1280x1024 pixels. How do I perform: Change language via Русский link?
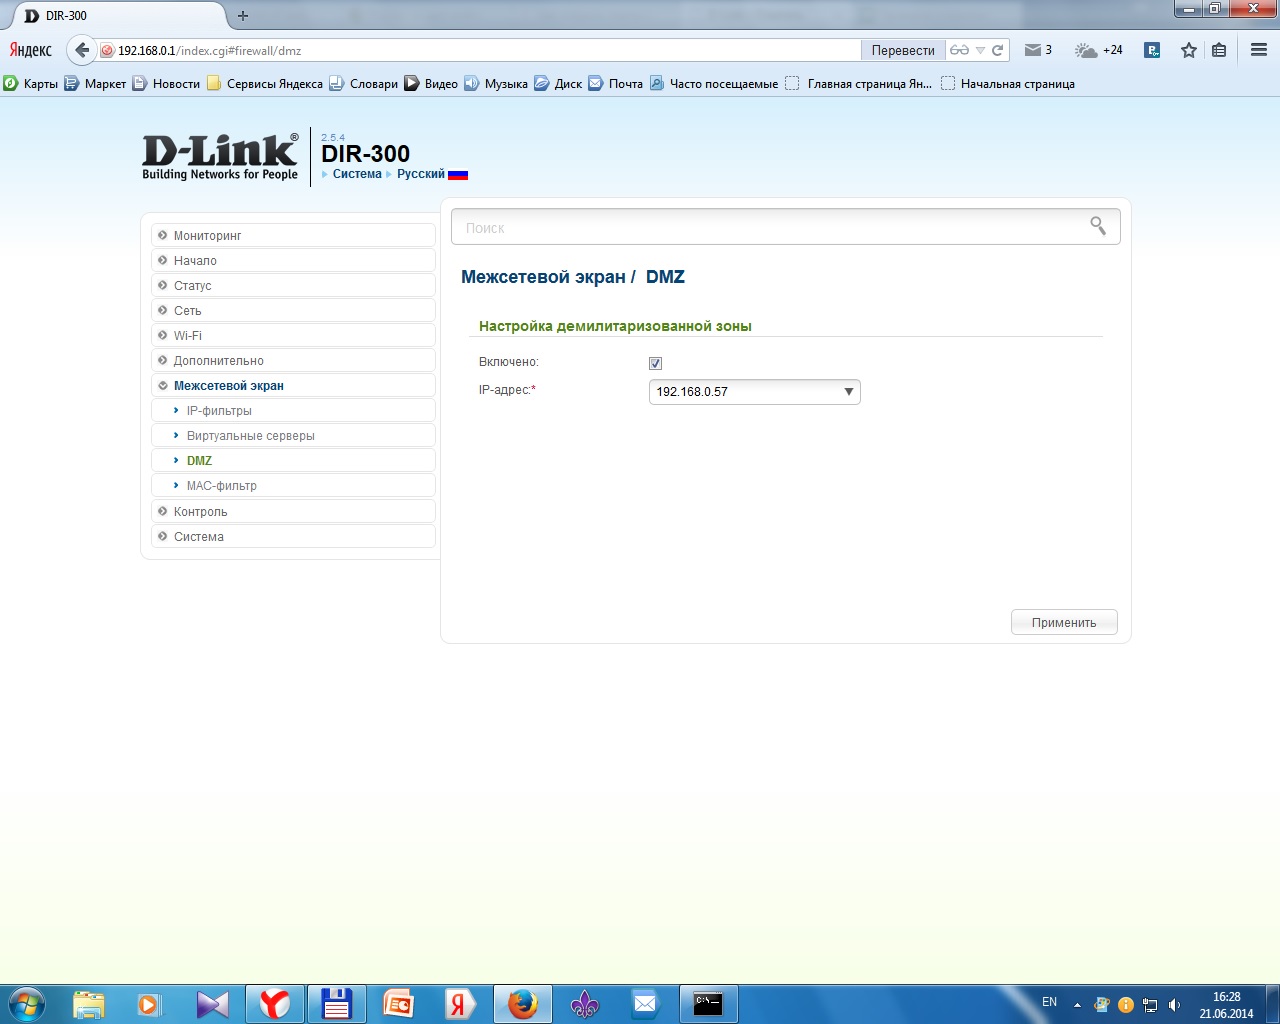[421, 174]
